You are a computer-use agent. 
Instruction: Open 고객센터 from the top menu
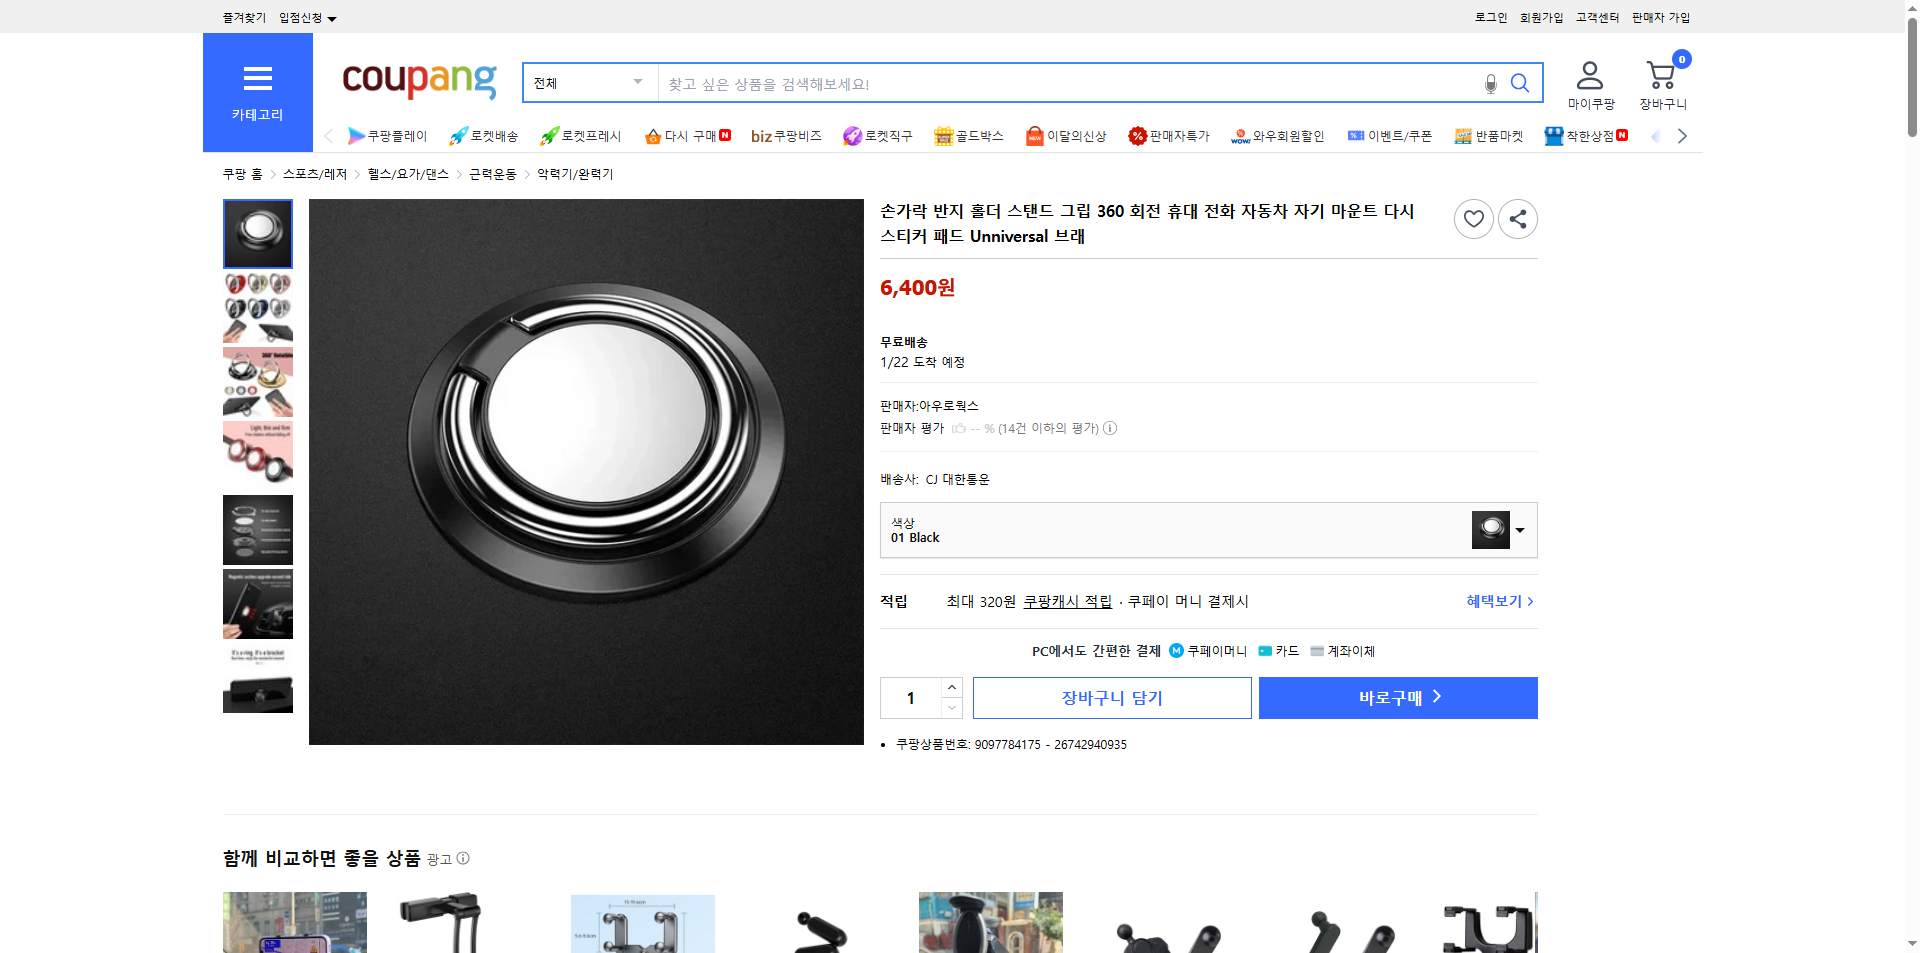point(1597,17)
